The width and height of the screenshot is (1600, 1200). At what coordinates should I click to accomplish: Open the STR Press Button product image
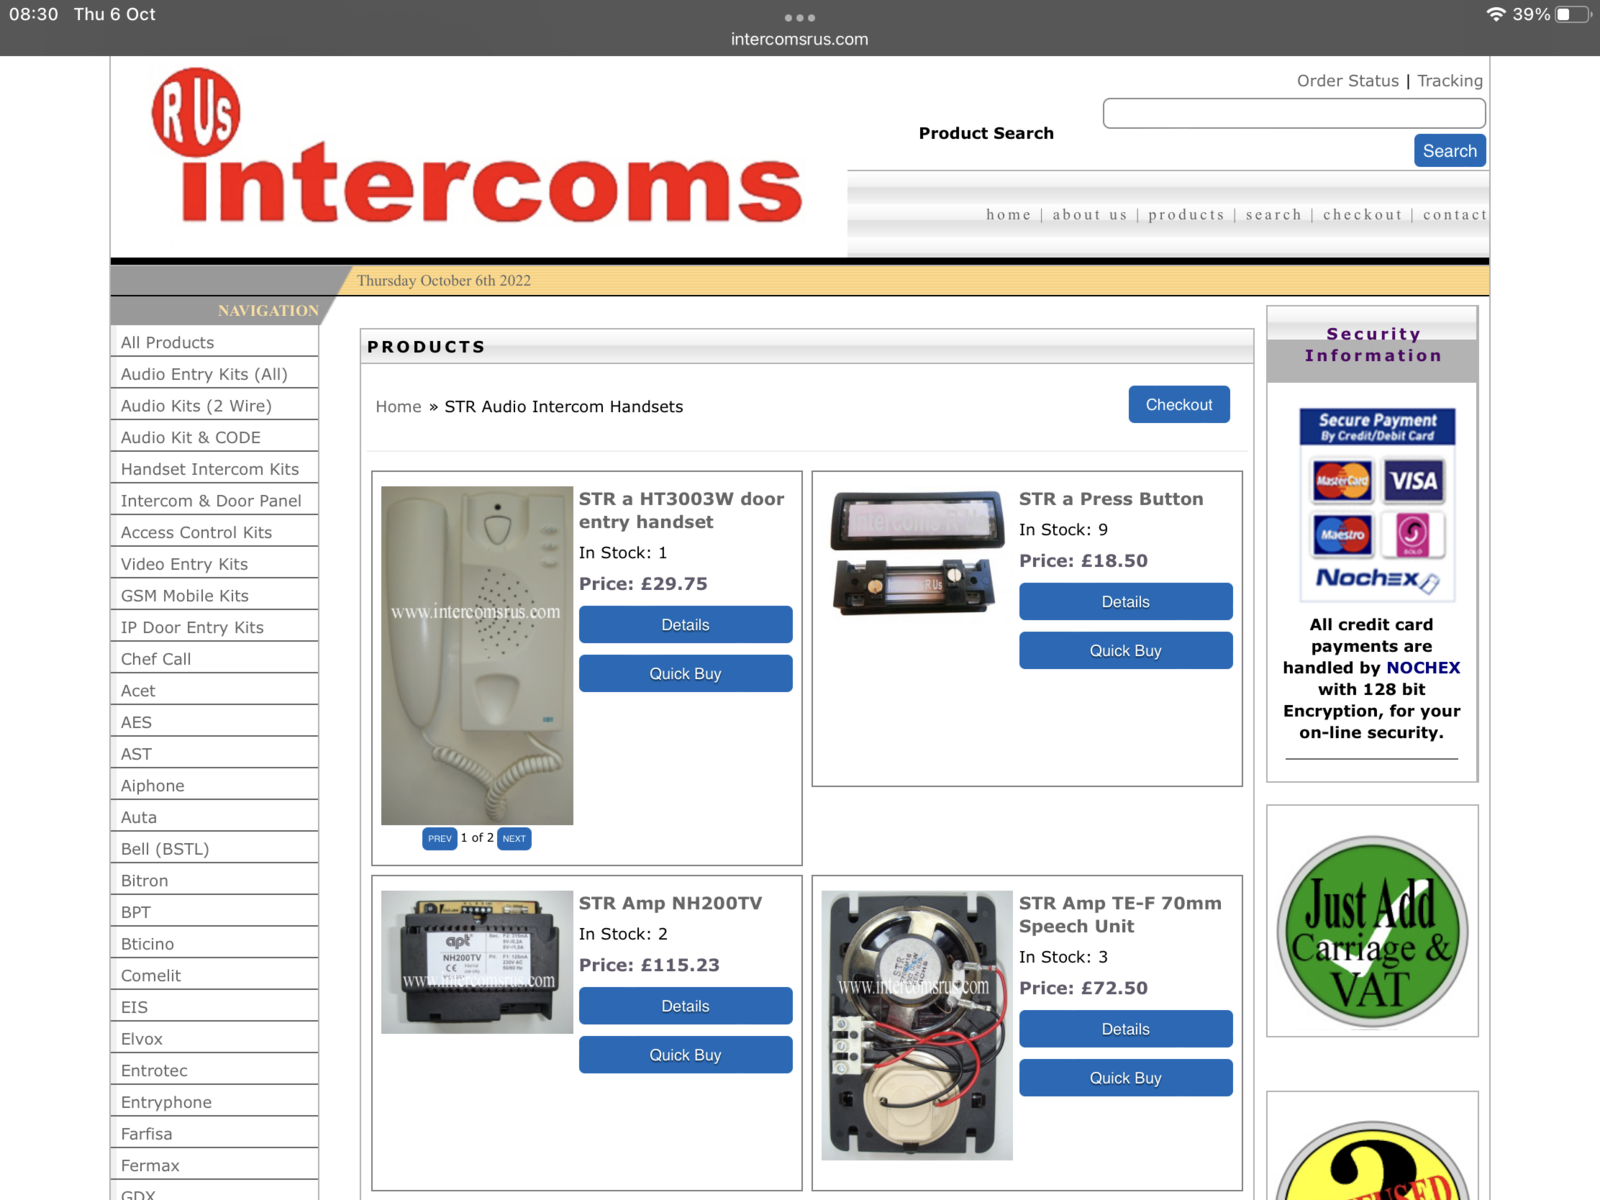(x=916, y=552)
